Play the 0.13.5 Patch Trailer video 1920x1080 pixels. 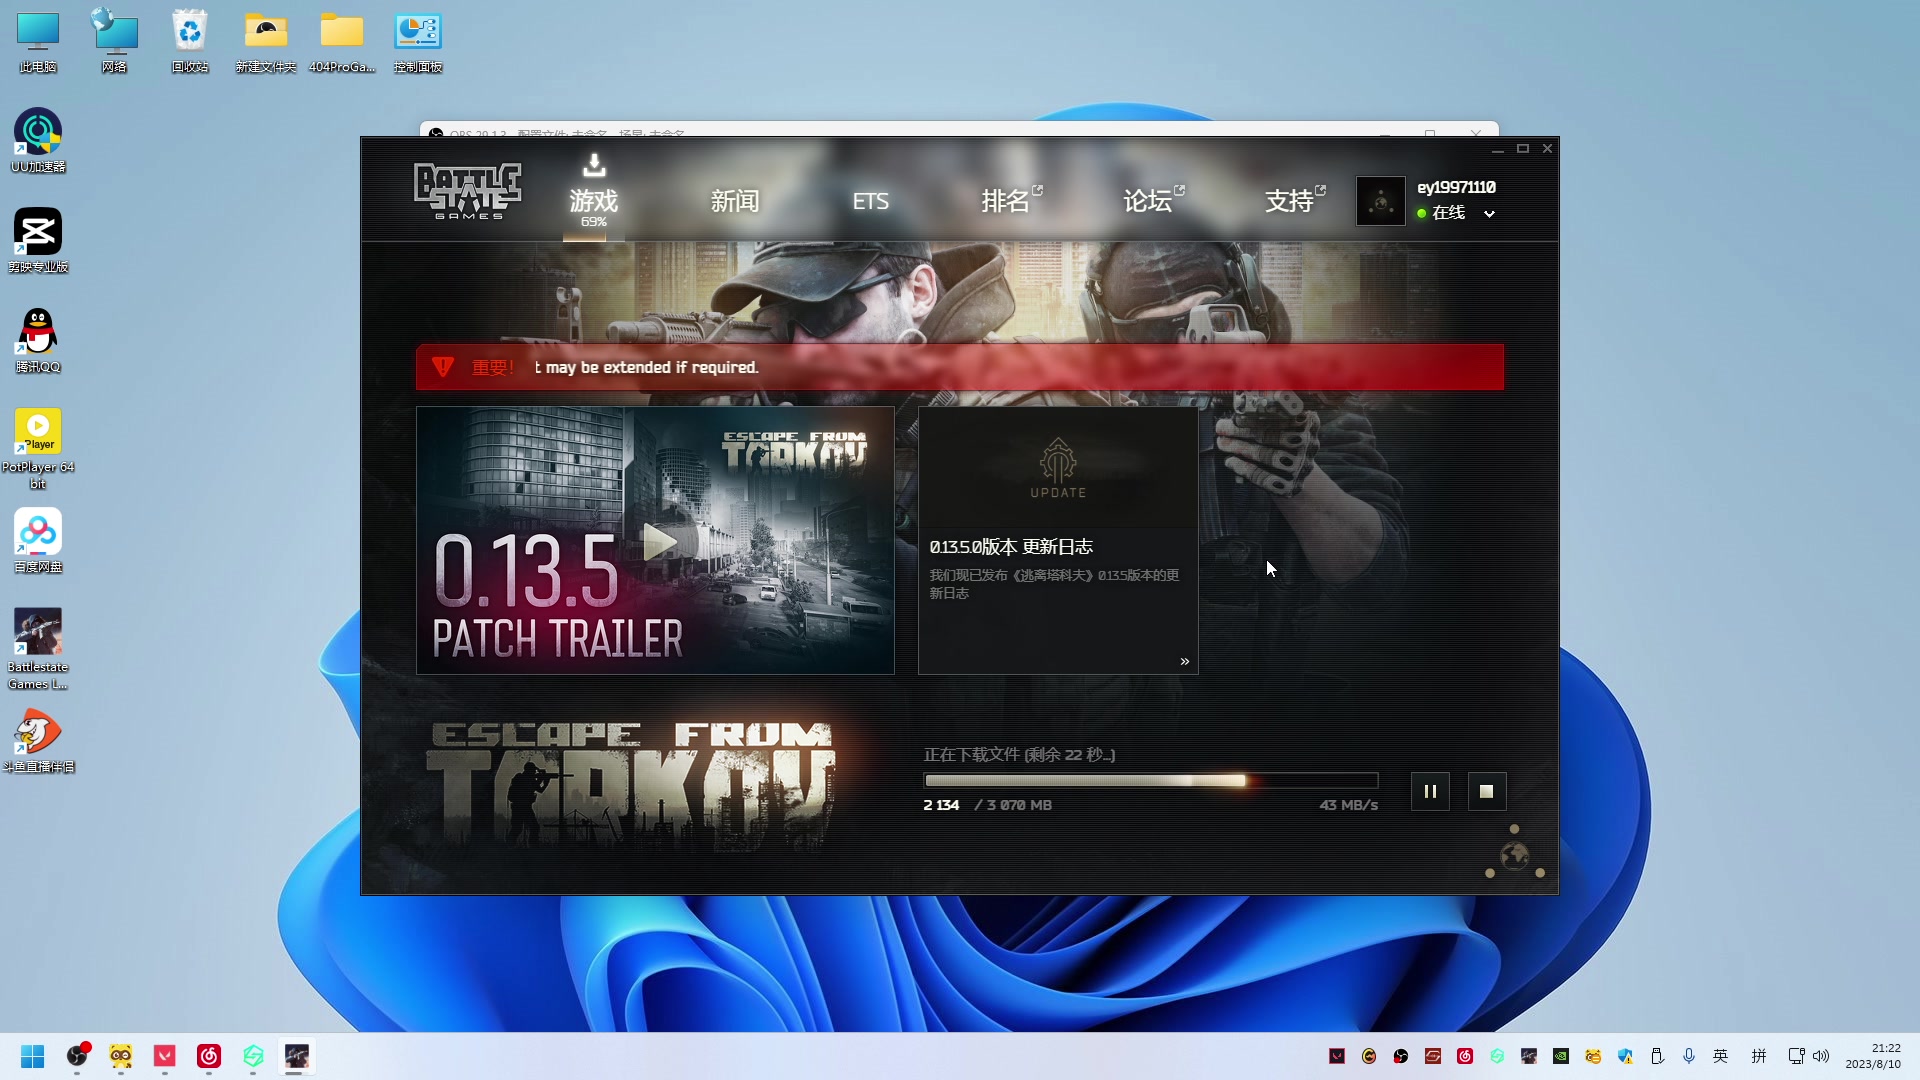coord(660,542)
